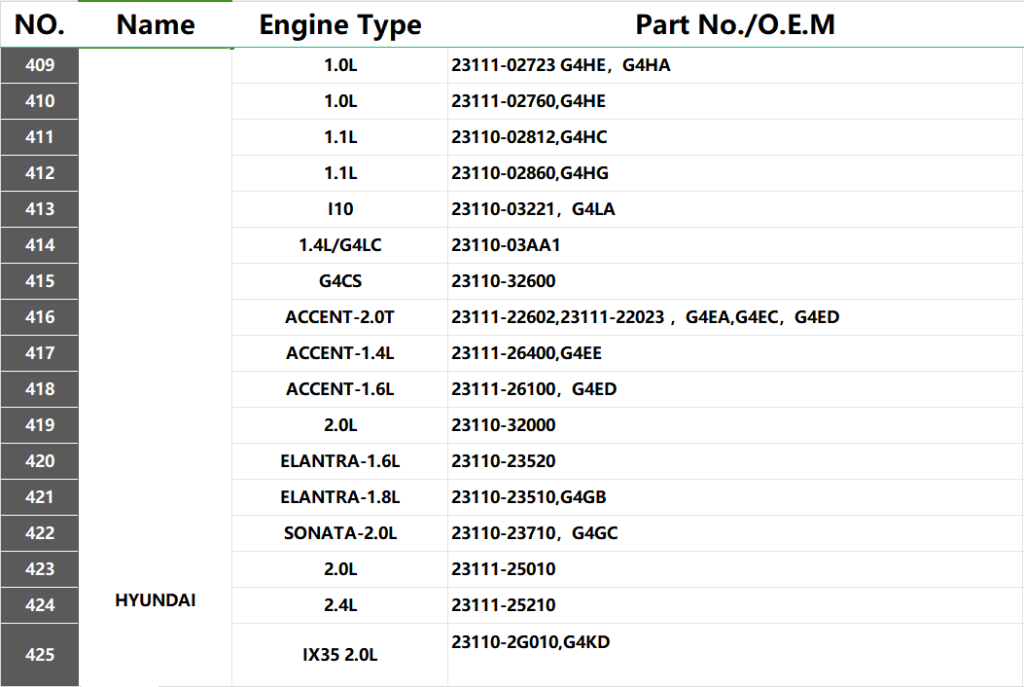Select part number '23110-03221, G4LA'
The height and width of the screenshot is (687, 1024).
click(533, 209)
